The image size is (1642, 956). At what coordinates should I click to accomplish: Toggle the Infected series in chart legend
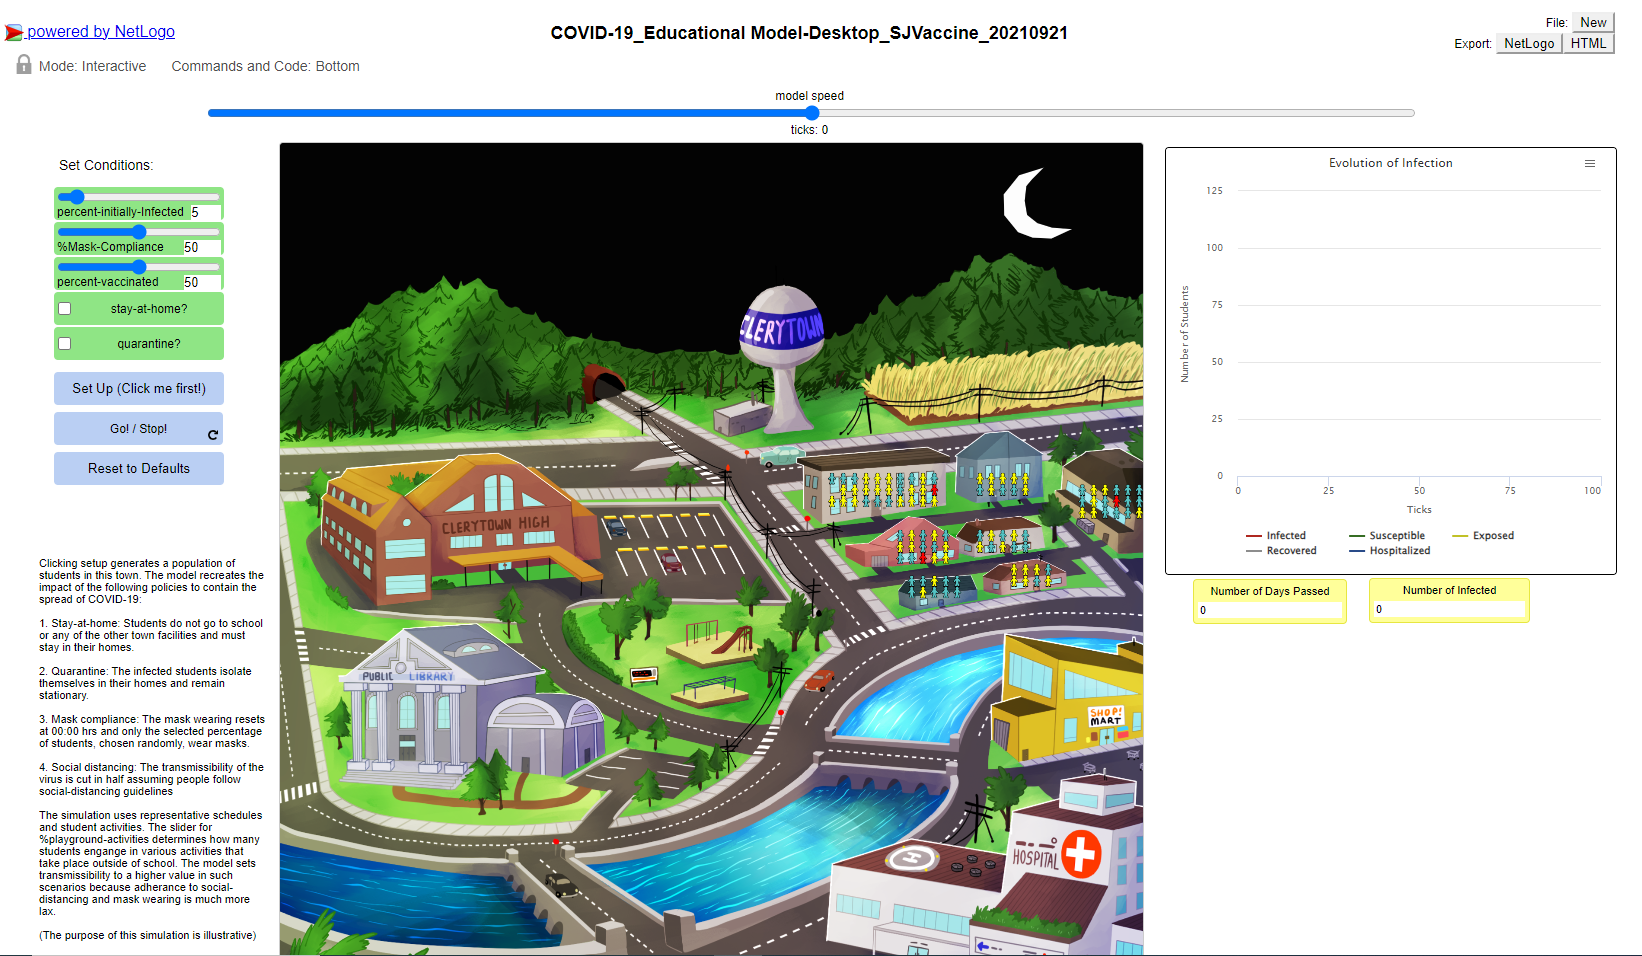[x=1276, y=536]
